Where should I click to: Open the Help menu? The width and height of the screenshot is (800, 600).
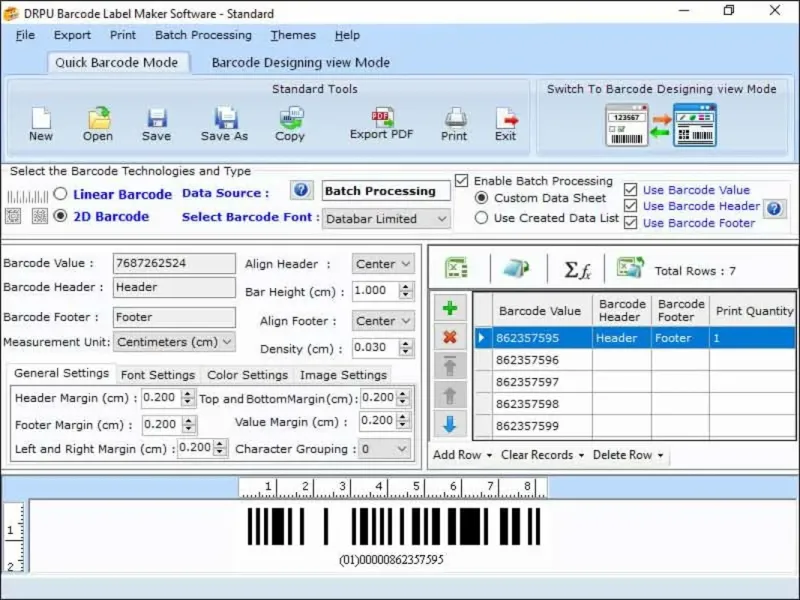point(347,35)
